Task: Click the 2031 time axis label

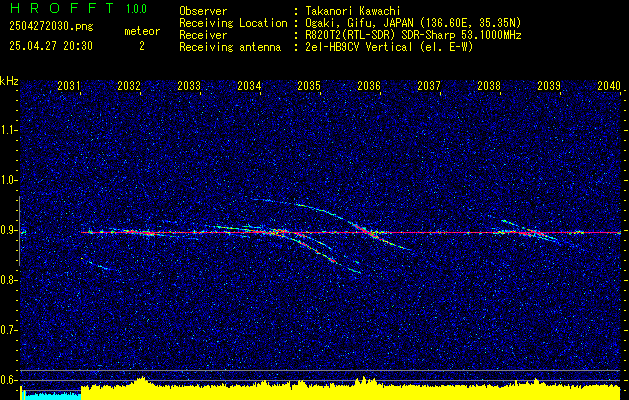Action: pos(69,85)
